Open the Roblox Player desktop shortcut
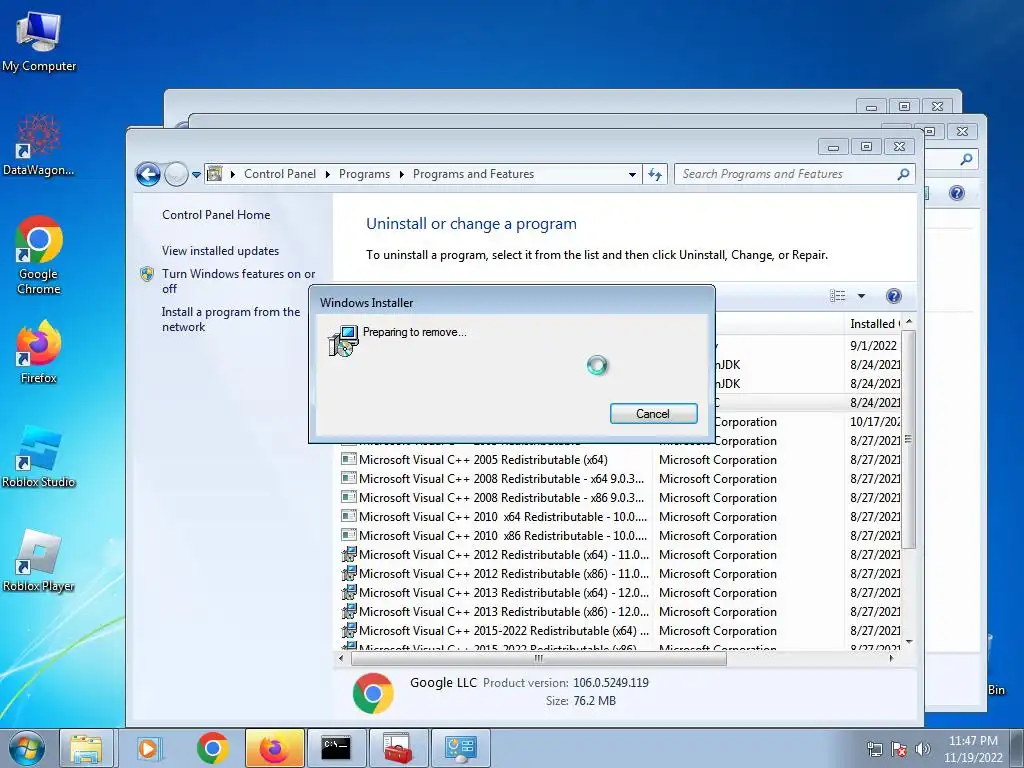 point(39,561)
